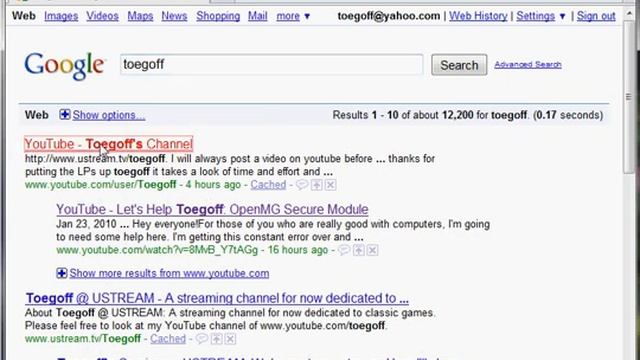Image resolution: width=640 pixels, height=360 pixels.
Task: Click Show more results from www.youtube.com
Action: (169, 273)
